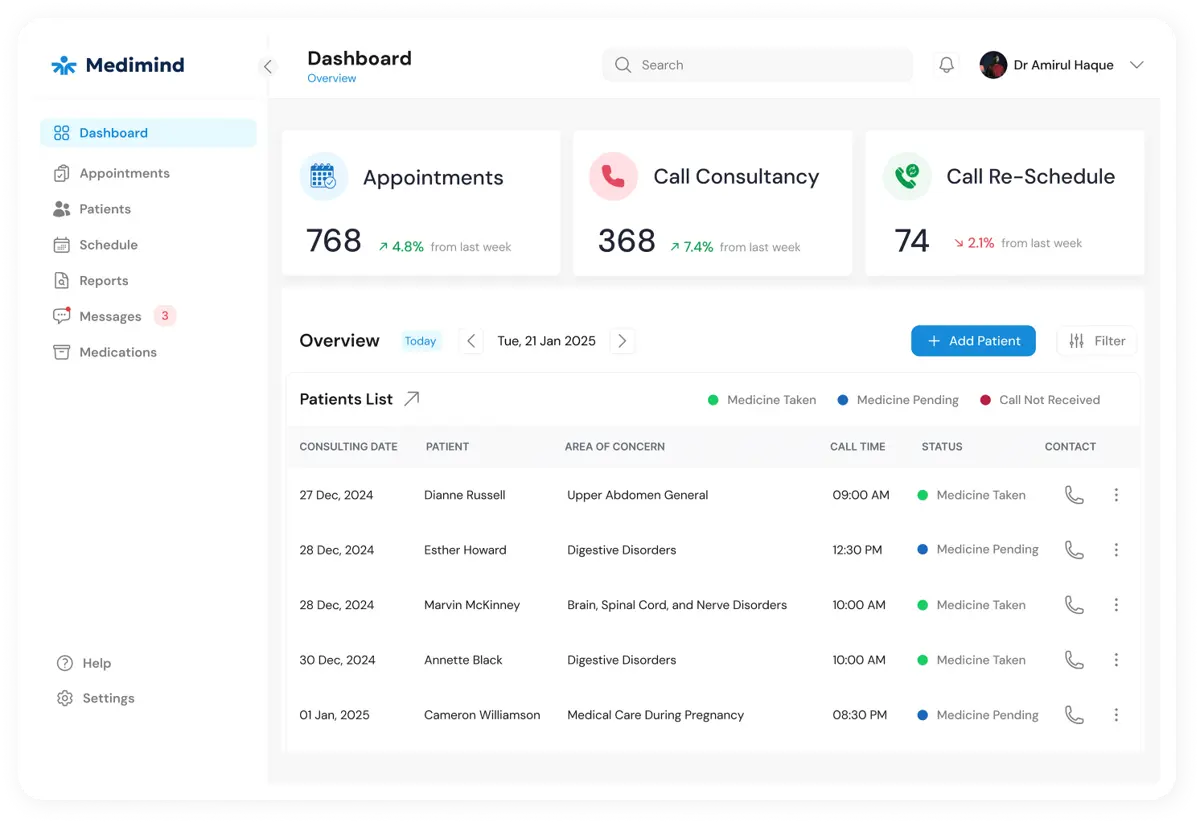This screenshot has height=823, width=1200.
Task: Jump to Today in the overview
Action: click(420, 341)
